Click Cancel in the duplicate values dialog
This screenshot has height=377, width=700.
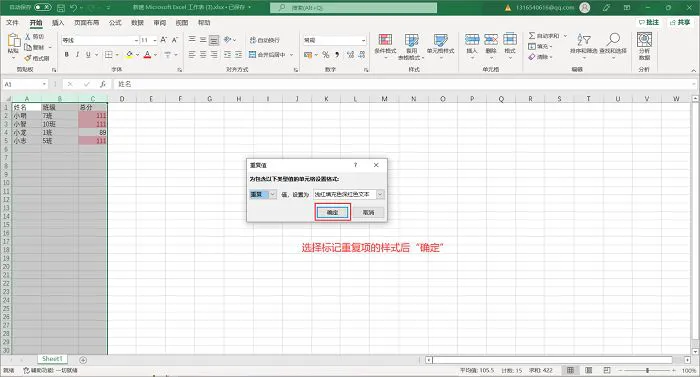(368, 213)
